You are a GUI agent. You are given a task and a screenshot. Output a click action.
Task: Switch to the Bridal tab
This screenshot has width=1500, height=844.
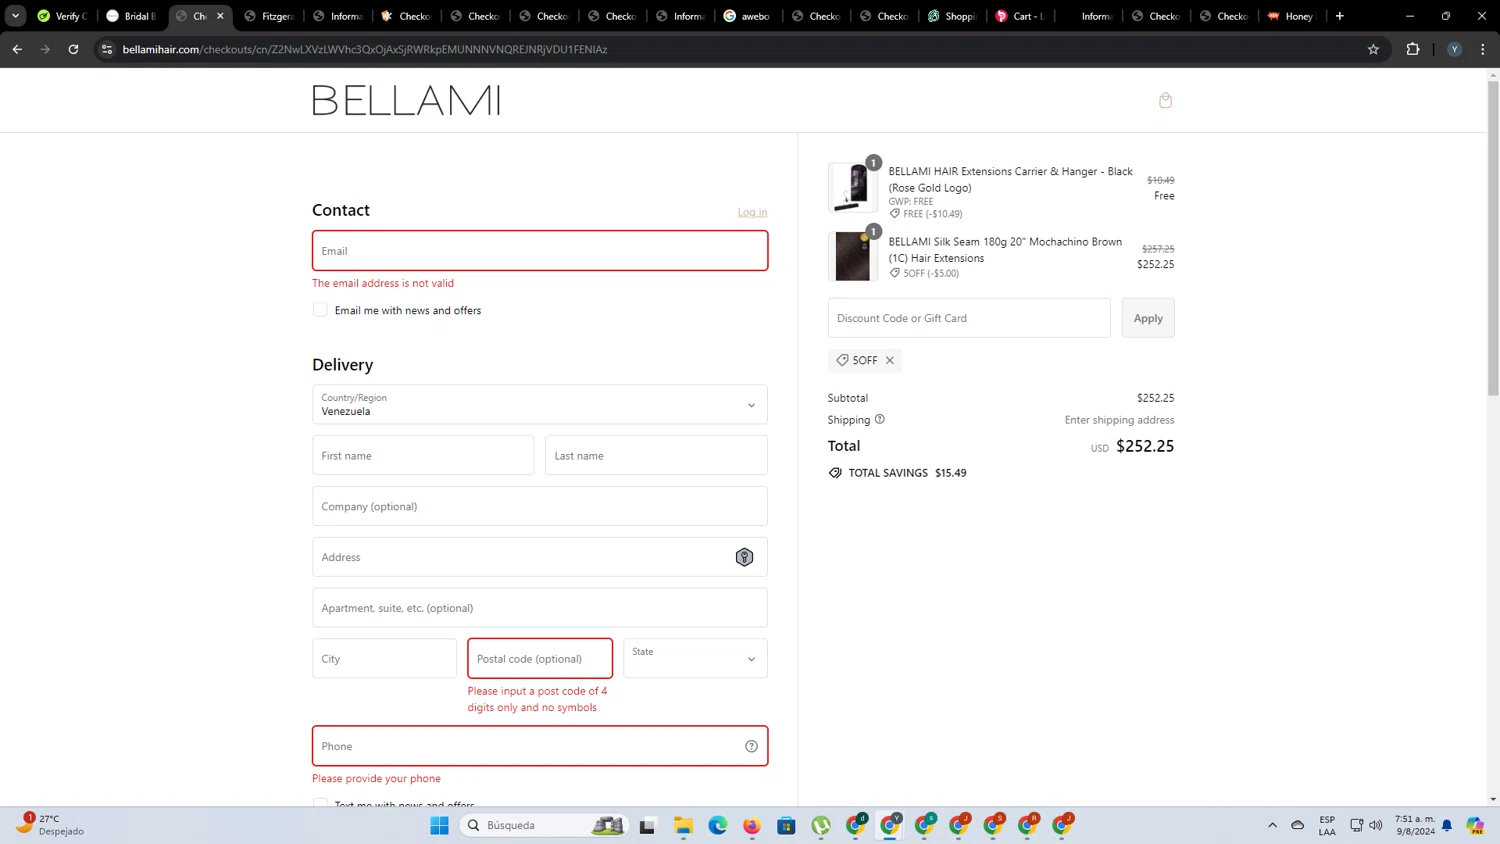[131, 16]
